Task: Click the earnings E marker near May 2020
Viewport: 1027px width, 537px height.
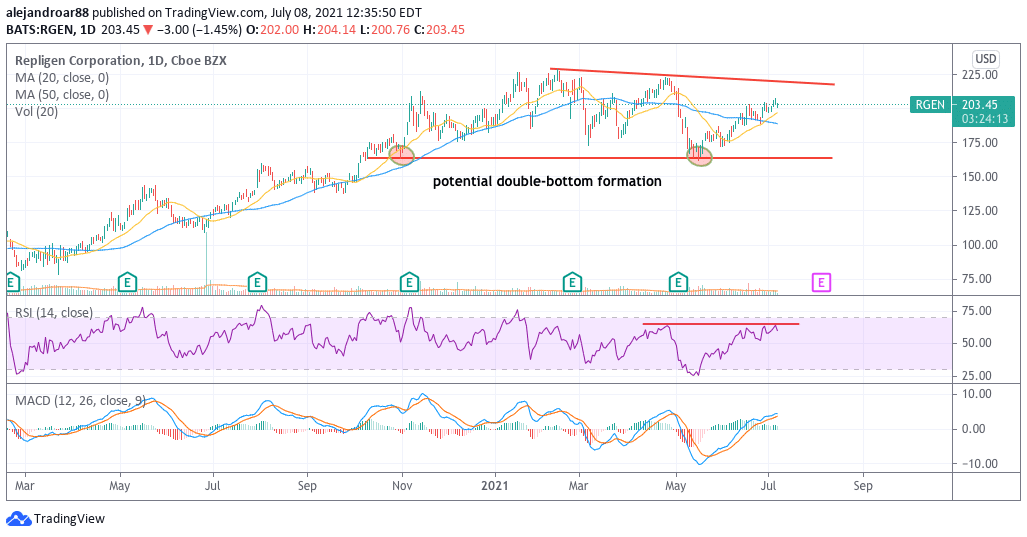Action: point(127,282)
